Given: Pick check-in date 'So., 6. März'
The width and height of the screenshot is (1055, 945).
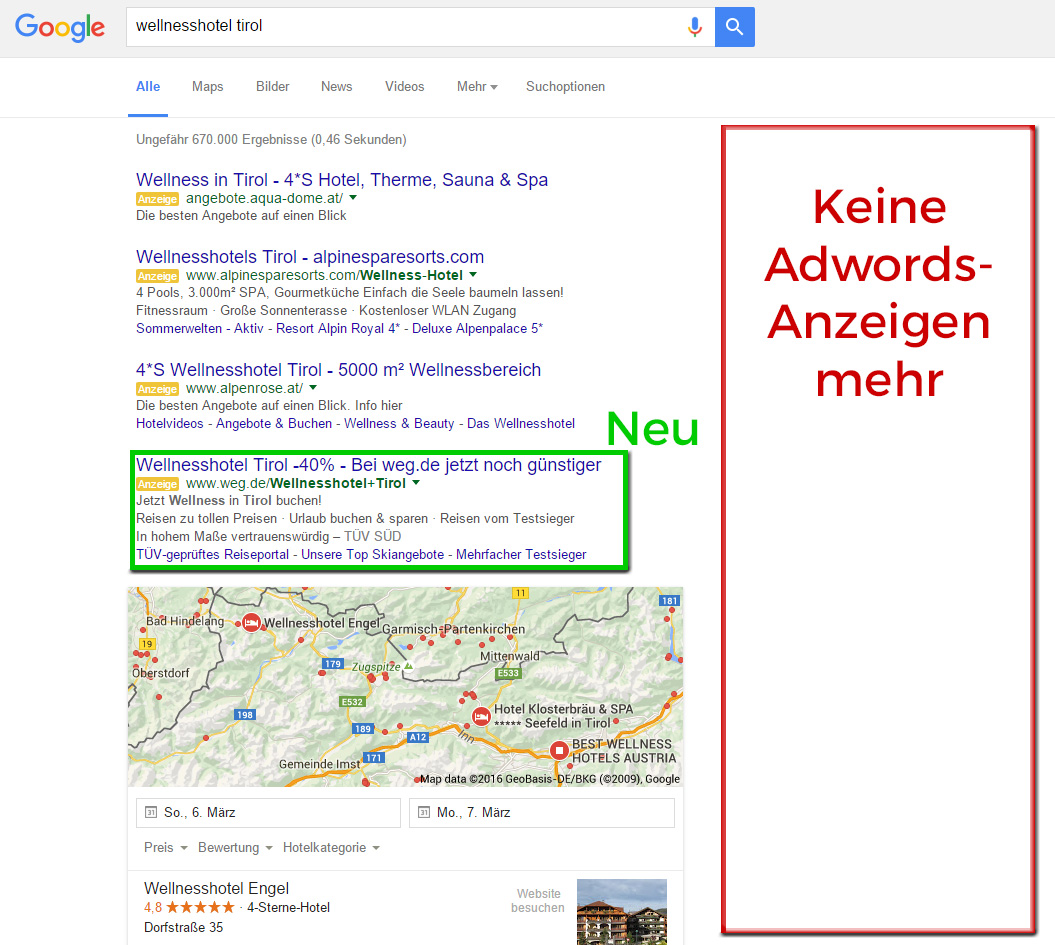Looking at the screenshot, I should (268, 812).
